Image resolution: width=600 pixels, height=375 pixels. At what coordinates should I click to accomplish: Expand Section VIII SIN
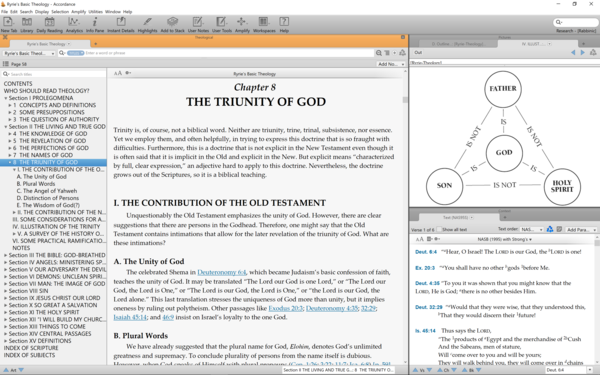point(6,291)
